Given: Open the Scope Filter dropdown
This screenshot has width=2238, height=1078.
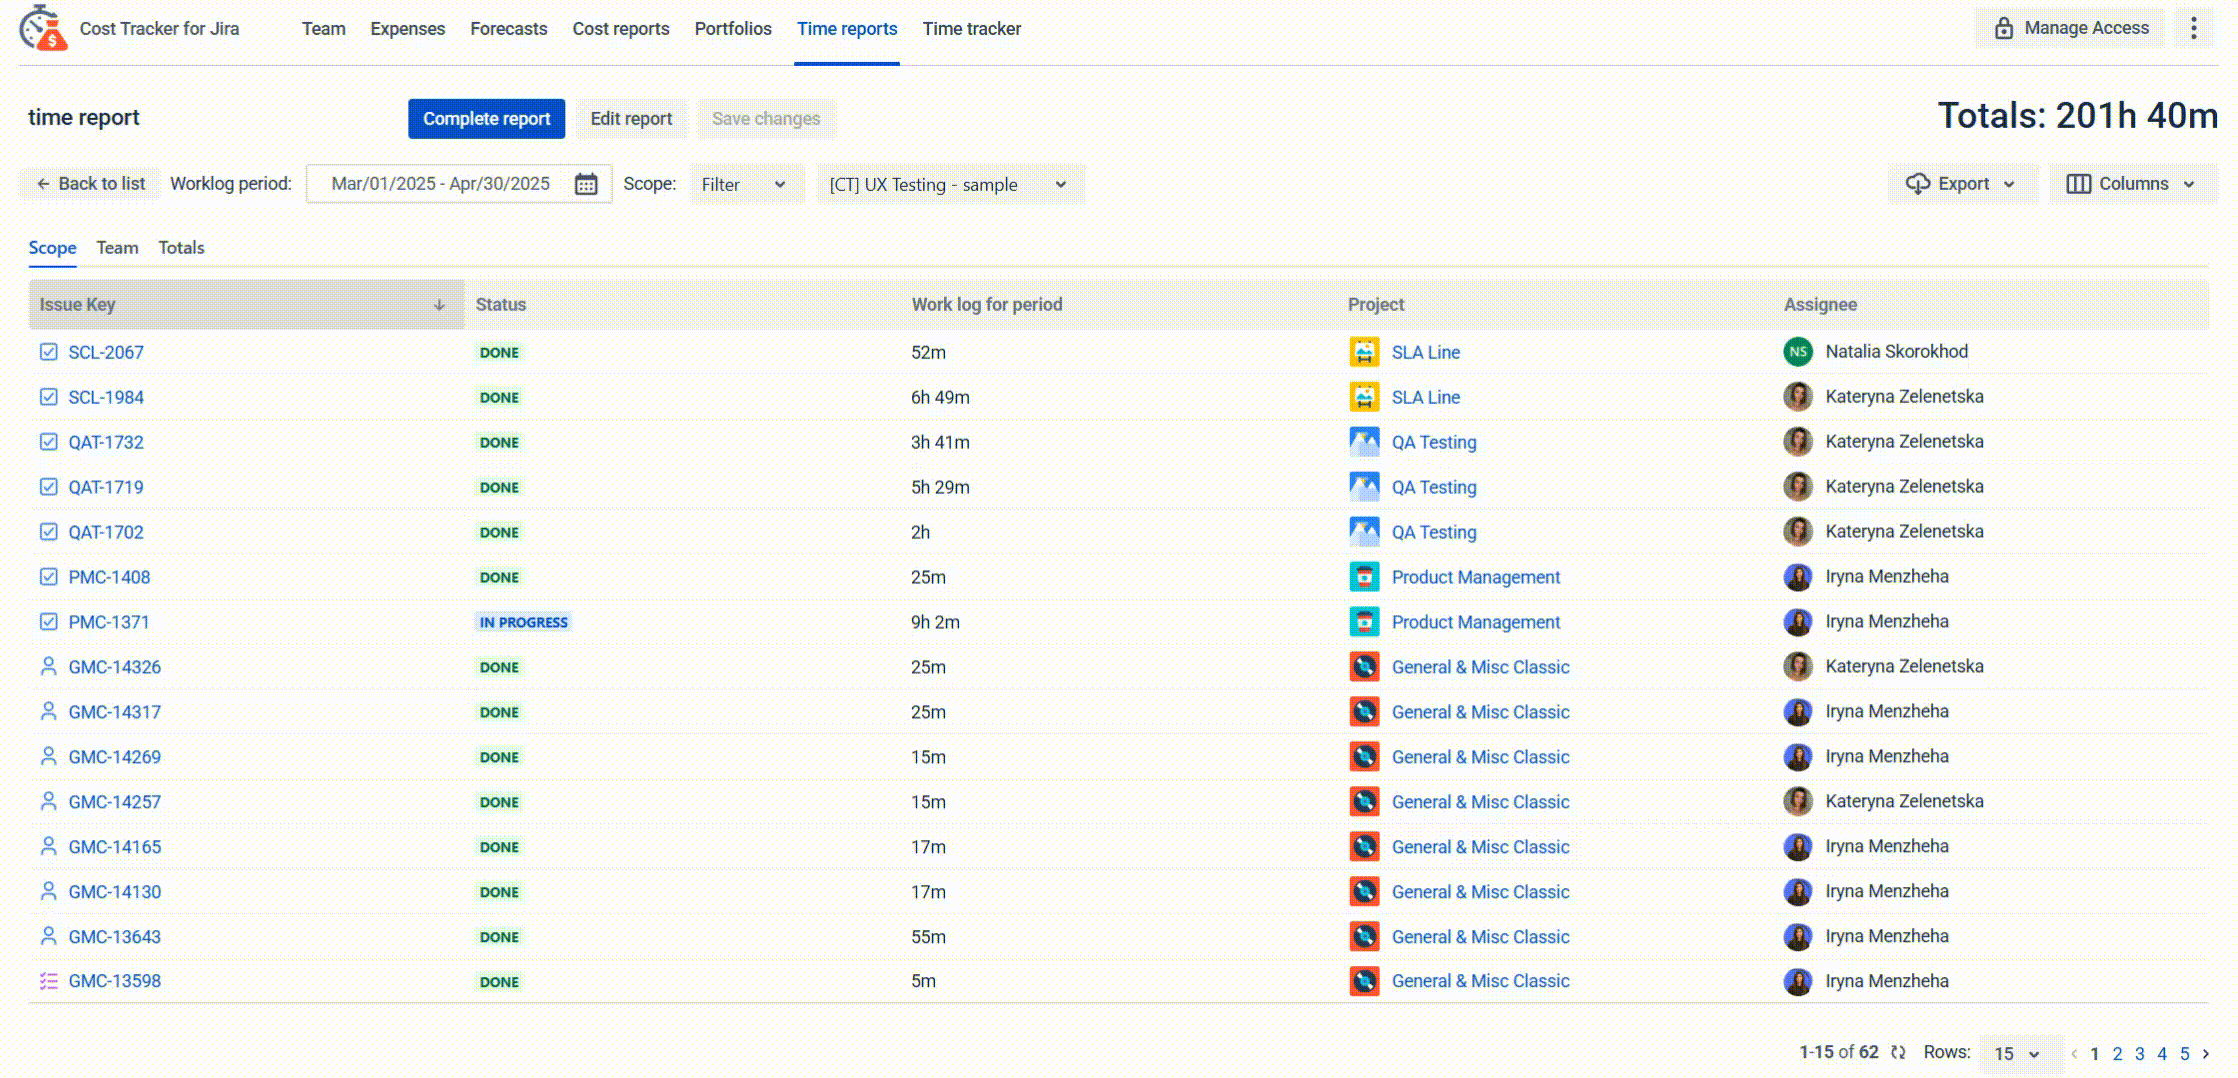Looking at the screenshot, I should (x=746, y=184).
